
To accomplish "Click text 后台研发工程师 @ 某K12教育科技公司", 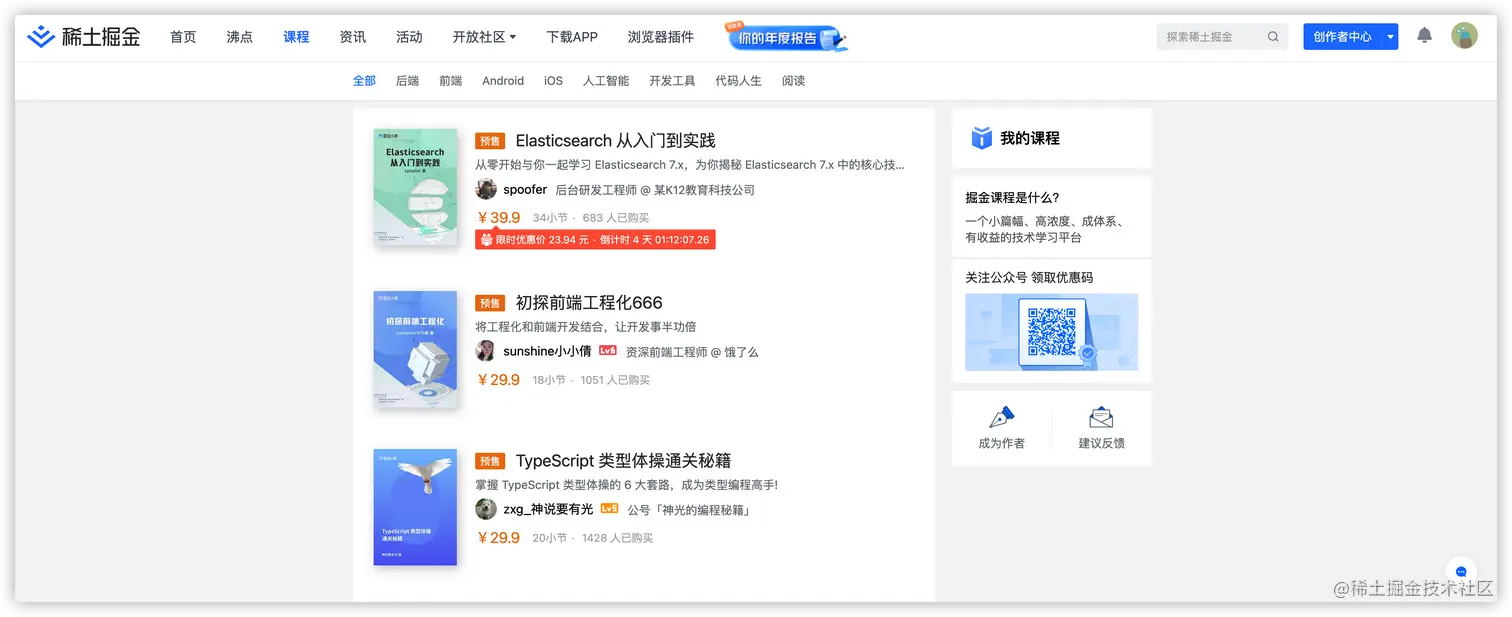I will coord(655,190).
